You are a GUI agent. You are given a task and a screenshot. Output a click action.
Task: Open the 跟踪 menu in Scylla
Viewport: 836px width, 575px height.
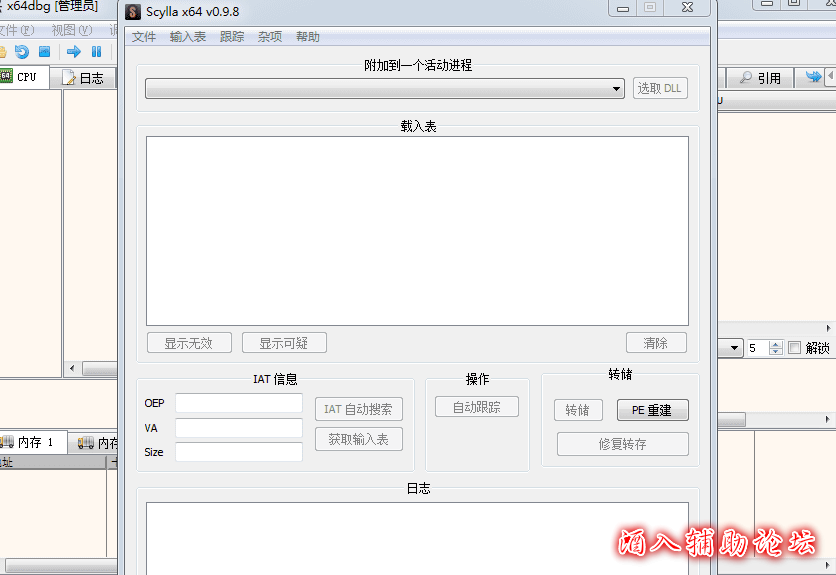[x=232, y=37]
